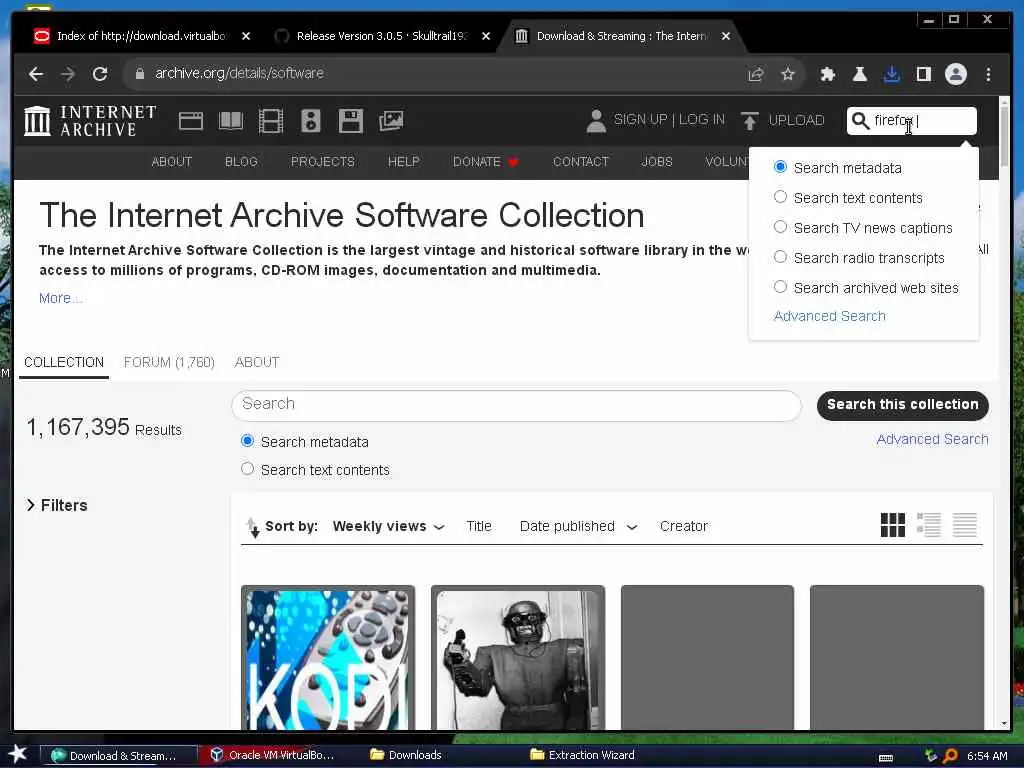
Task: Open the Kodi thumbnail item
Action: tap(328, 658)
